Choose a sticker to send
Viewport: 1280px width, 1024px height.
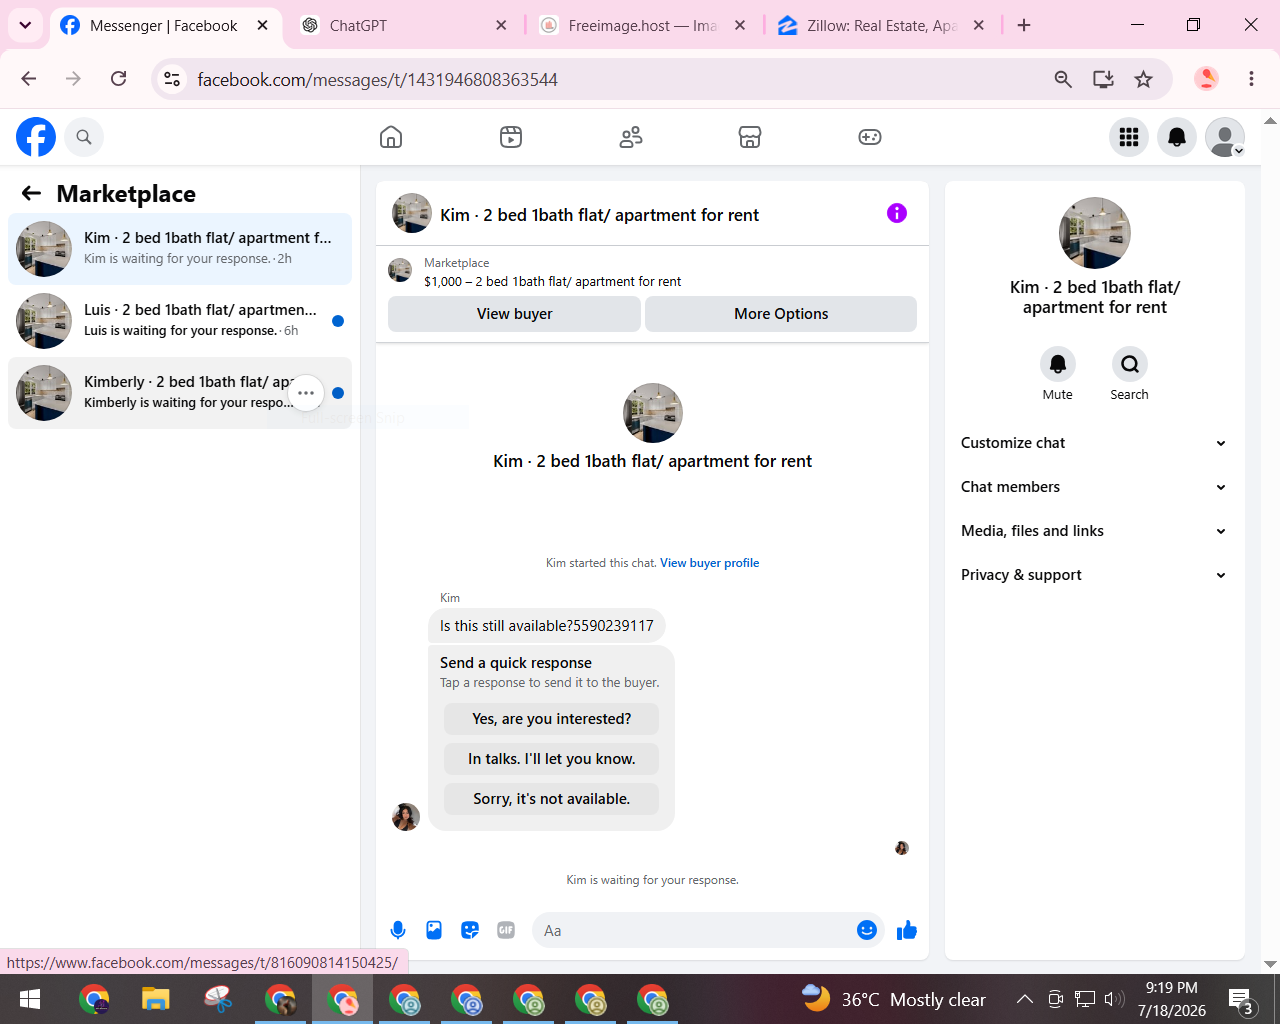[470, 931]
